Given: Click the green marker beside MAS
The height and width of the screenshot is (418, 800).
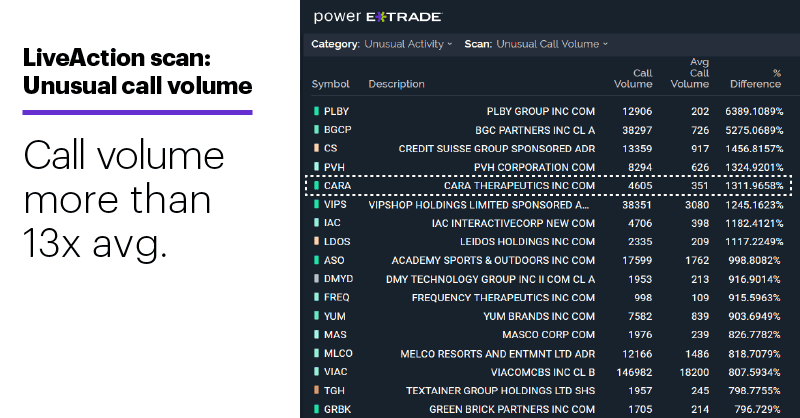Looking at the screenshot, I should (316, 334).
